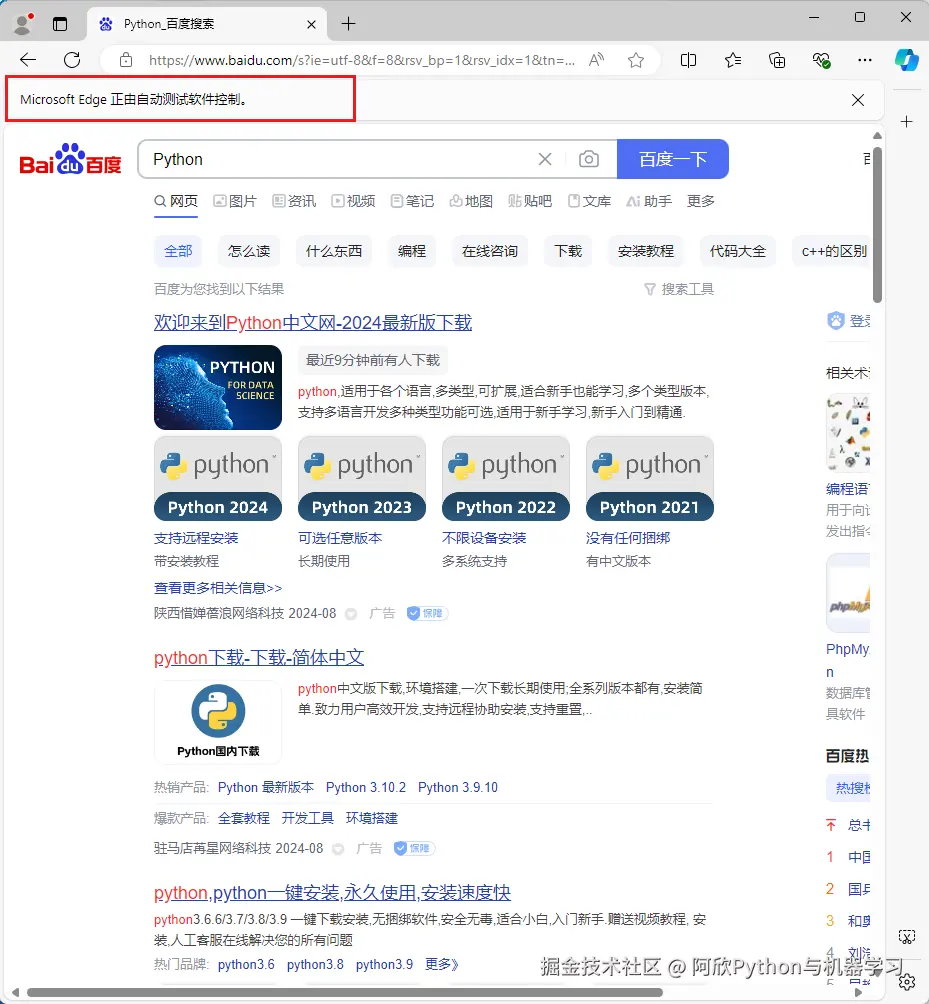The height and width of the screenshot is (1004, 929).
Task: Open the Python 3.10.2 link
Action: (x=366, y=788)
